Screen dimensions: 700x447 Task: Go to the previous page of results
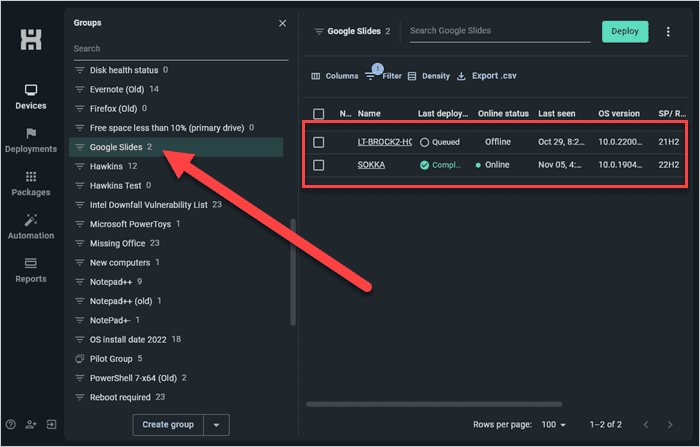click(x=646, y=425)
